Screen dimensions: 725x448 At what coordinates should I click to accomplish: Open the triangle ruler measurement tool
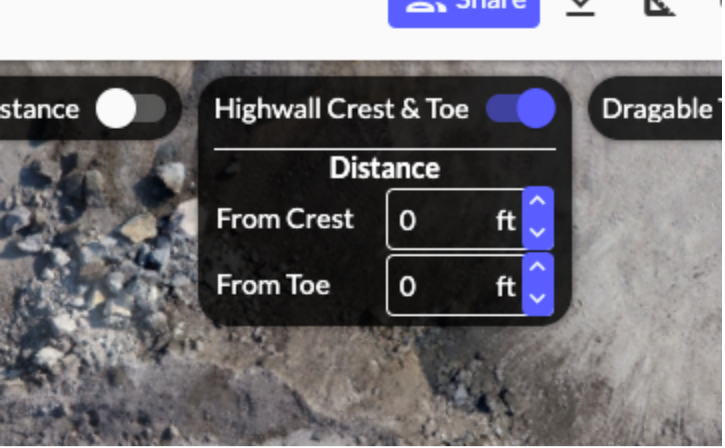coord(660,8)
